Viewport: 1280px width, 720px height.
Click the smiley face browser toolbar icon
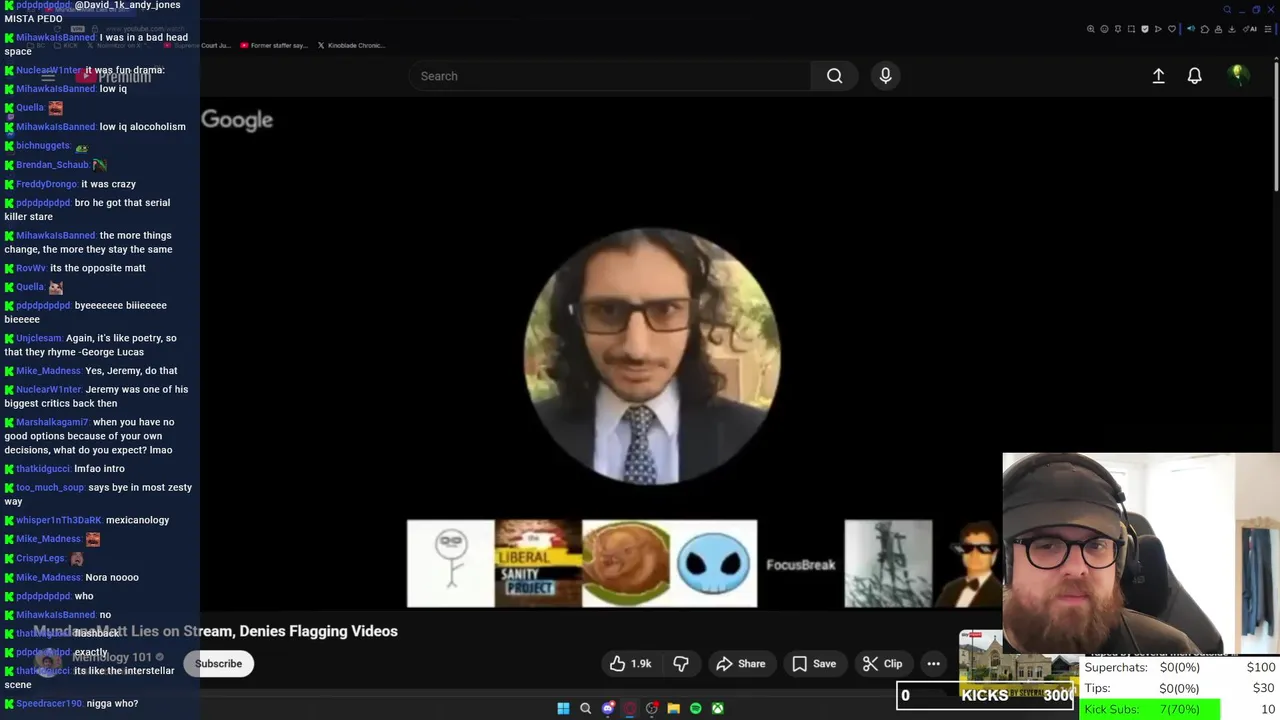click(1104, 29)
